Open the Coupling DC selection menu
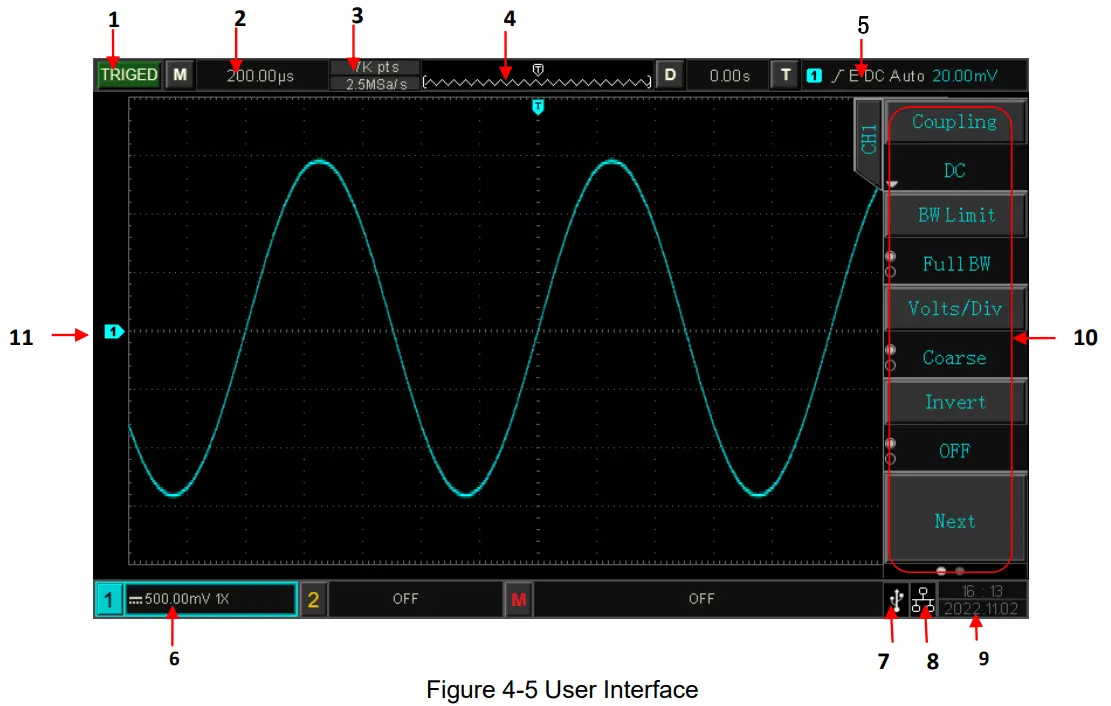The width and height of the screenshot is (1111, 706). [x=953, y=146]
